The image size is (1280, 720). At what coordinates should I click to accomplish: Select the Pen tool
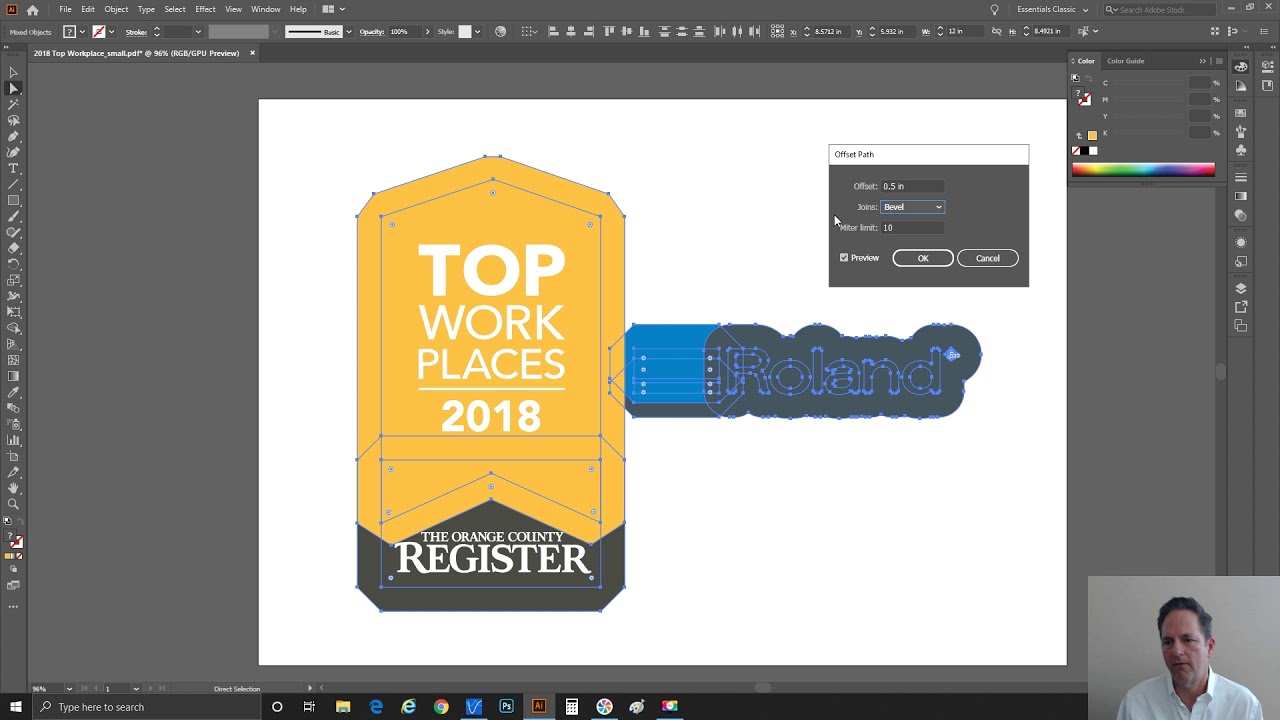click(x=13, y=136)
